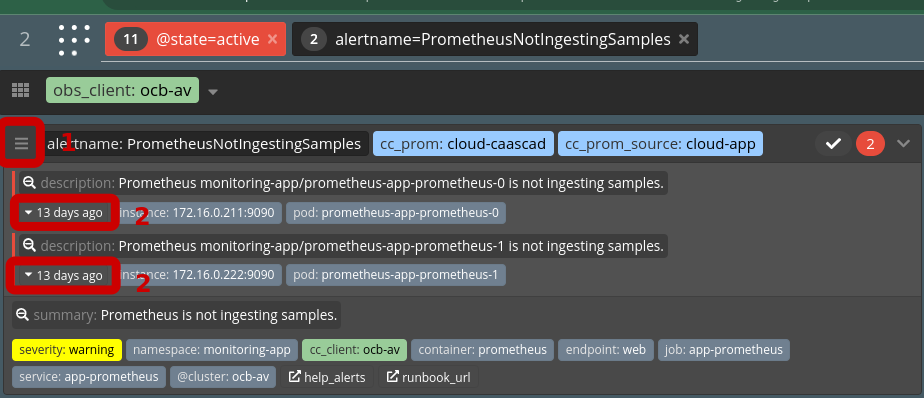924x398 pixels.
Task: Open dropdown arrow next to obs_client label
Action: 213,92
